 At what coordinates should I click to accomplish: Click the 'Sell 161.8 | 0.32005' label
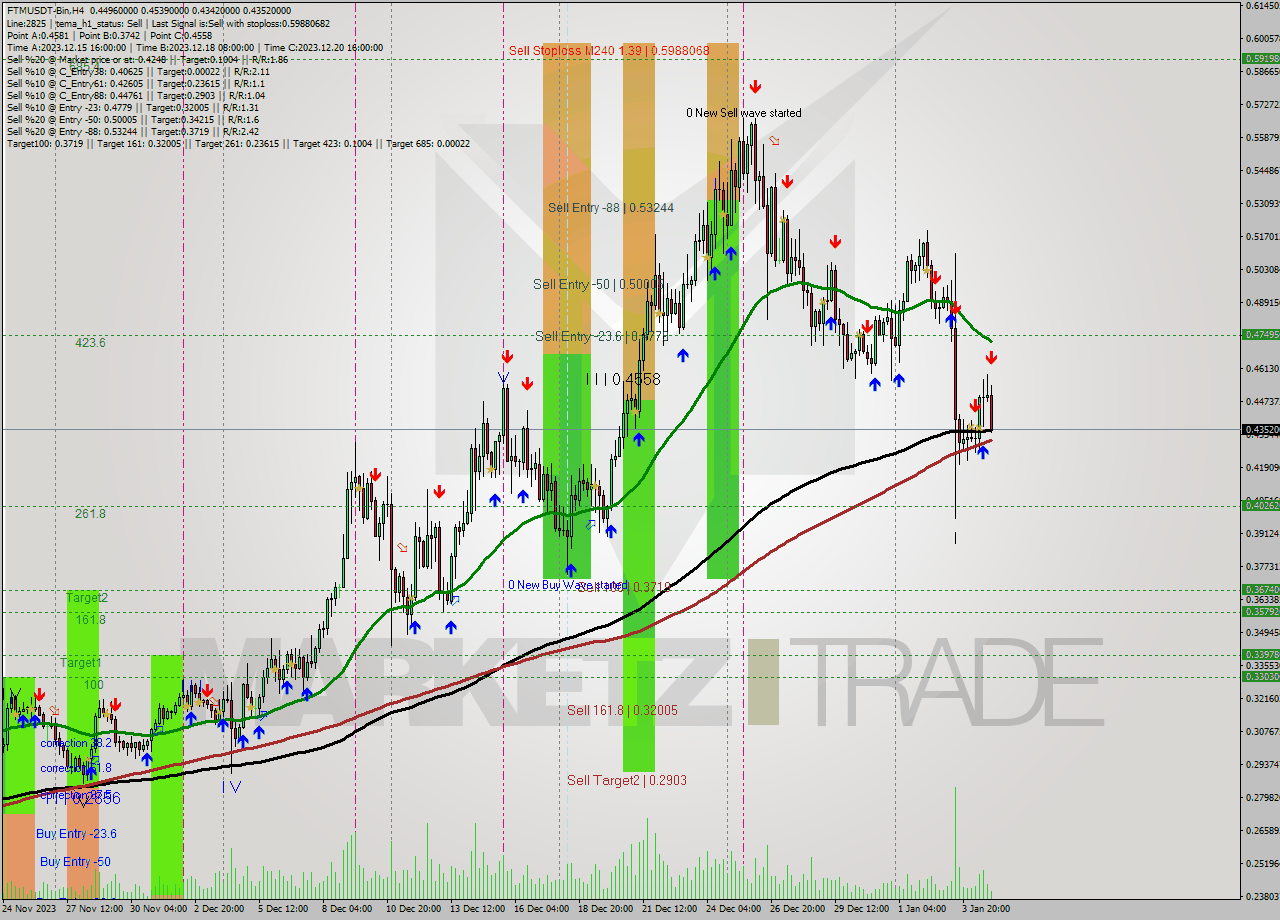click(622, 710)
